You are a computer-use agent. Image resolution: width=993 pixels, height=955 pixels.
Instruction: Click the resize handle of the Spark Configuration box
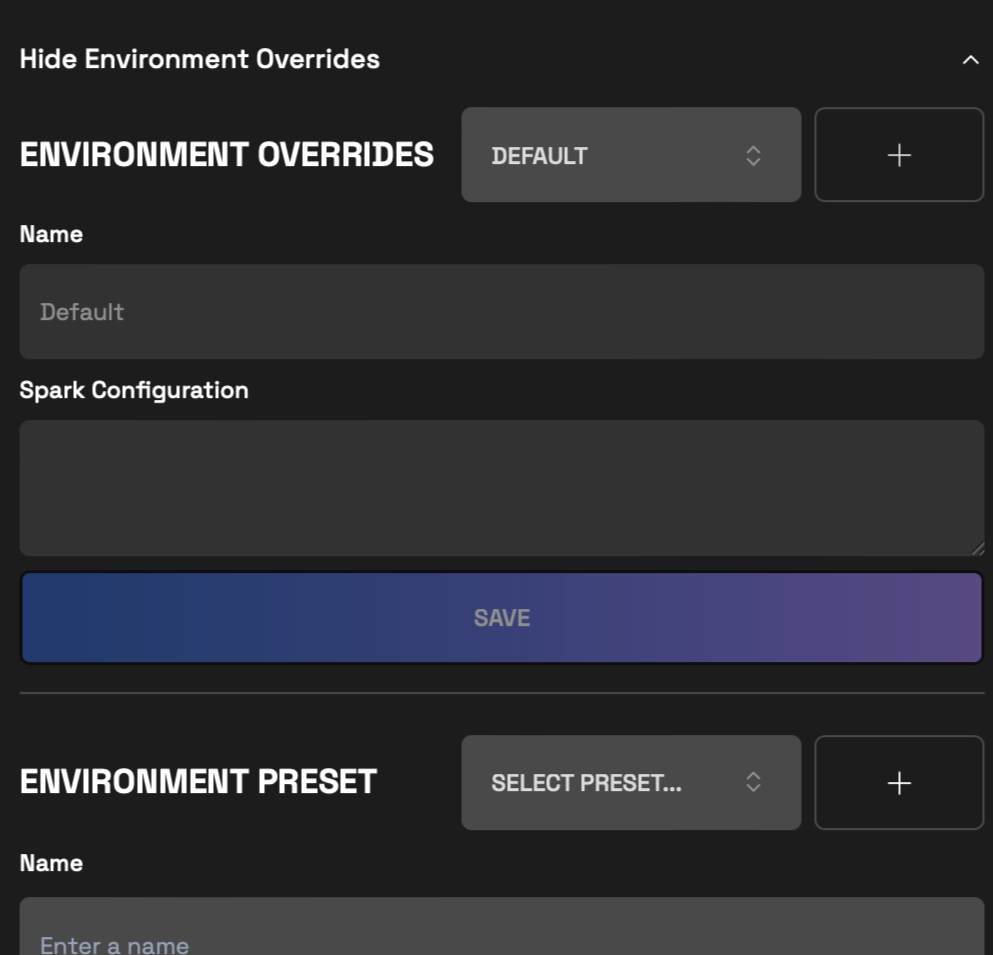[978, 547]
